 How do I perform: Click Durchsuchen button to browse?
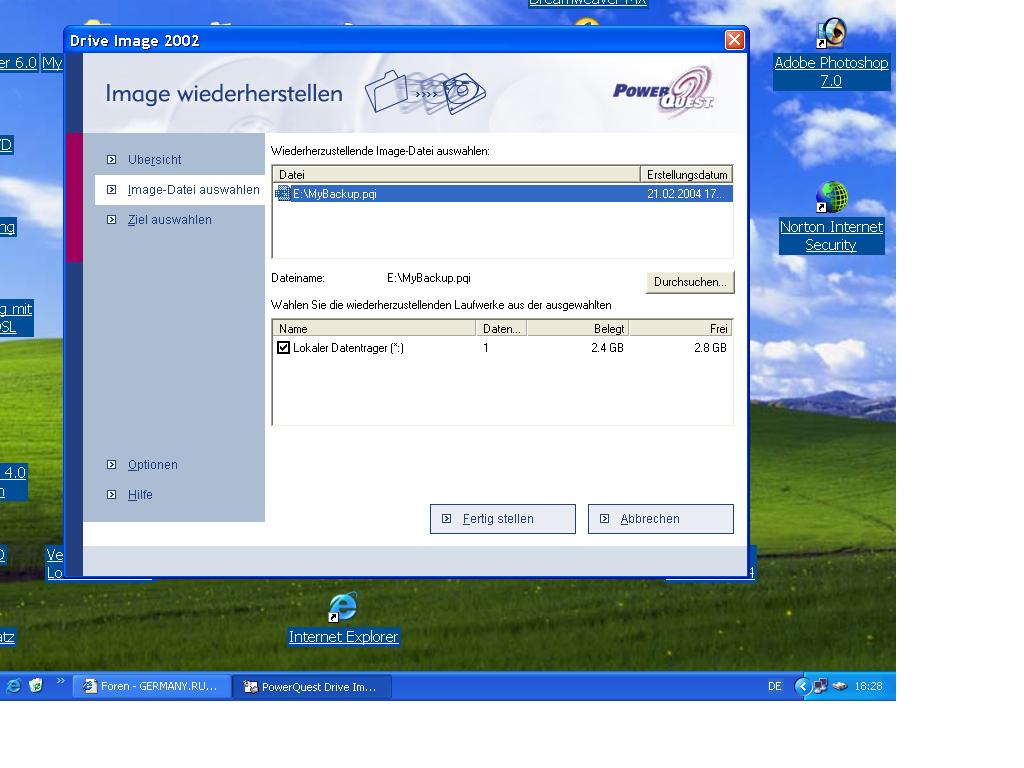tap(690, 282)
